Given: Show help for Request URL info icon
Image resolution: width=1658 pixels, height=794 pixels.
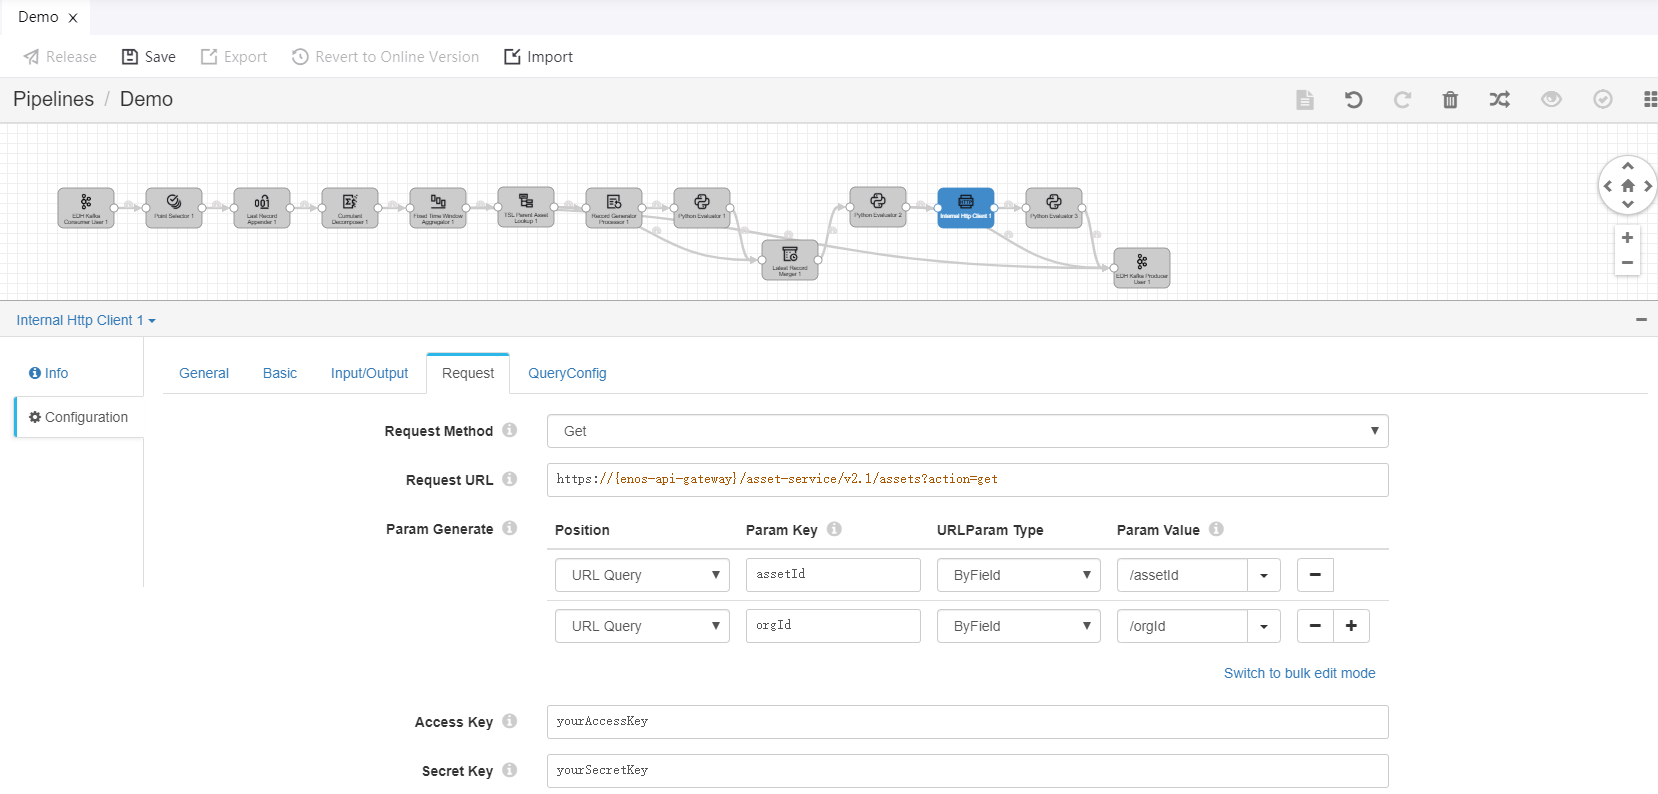Looking at the screenshot, I should click(510, 479).
